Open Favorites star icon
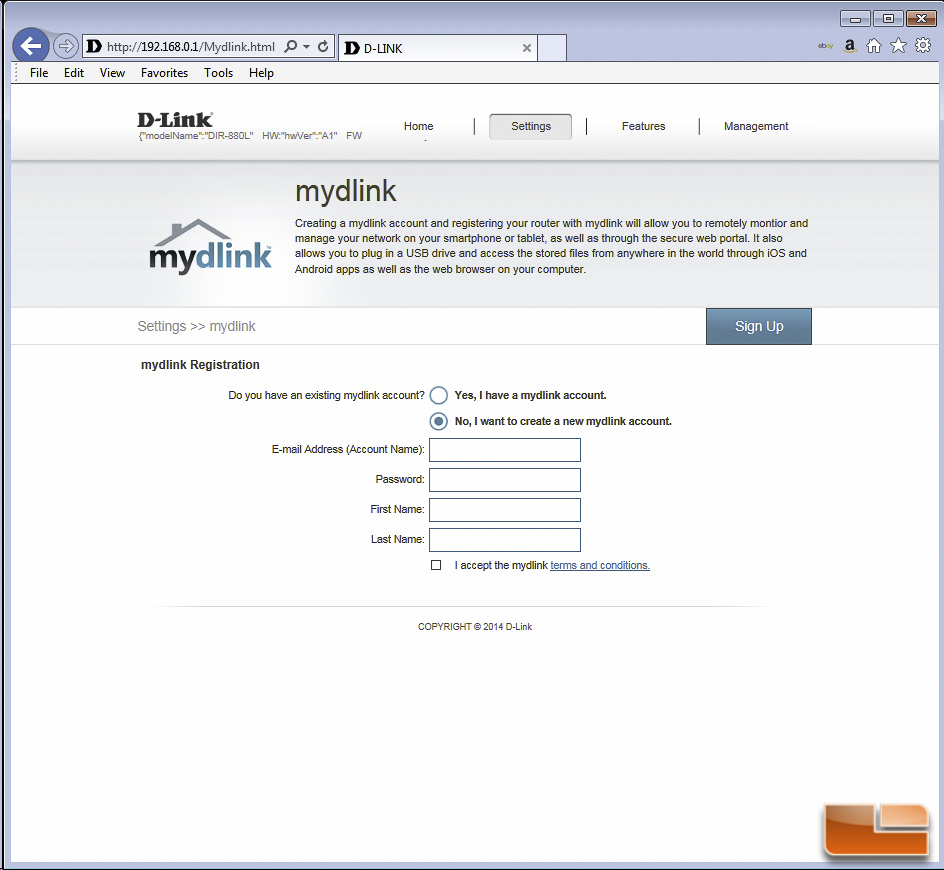Screen dimensions: 944x870 (898, 46)
